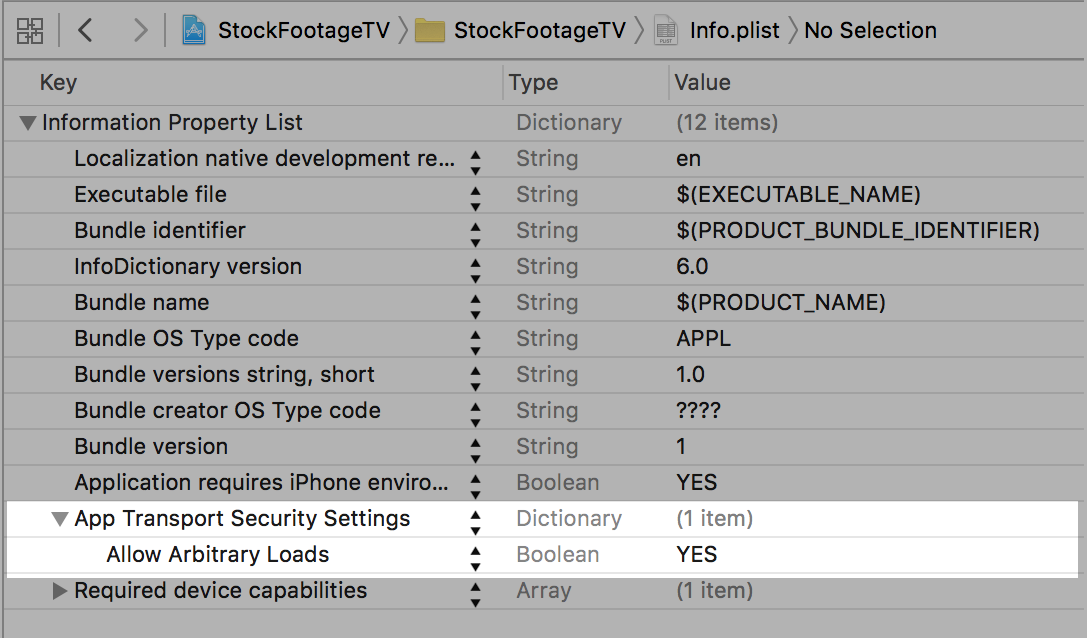Viewport: 1087px width, 638px height.
Task: Open key stepper for InfoDictionary version
Action: pos(476,270)
